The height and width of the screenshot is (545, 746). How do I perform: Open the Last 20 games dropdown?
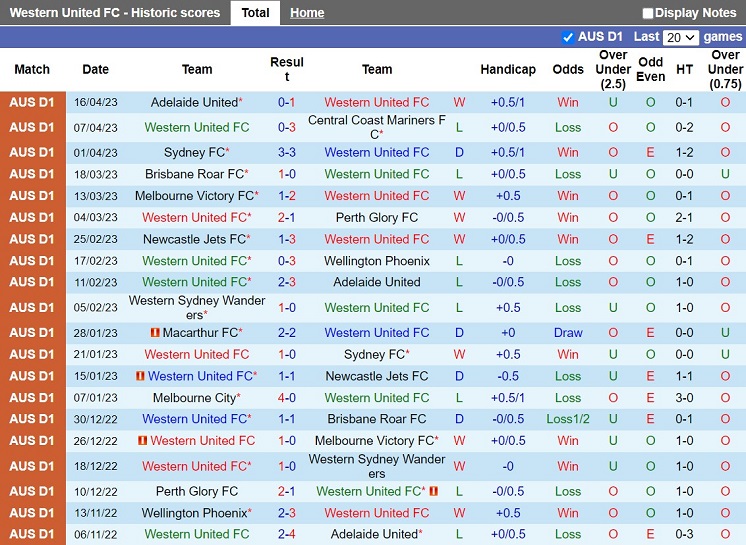tap(680, 37)
